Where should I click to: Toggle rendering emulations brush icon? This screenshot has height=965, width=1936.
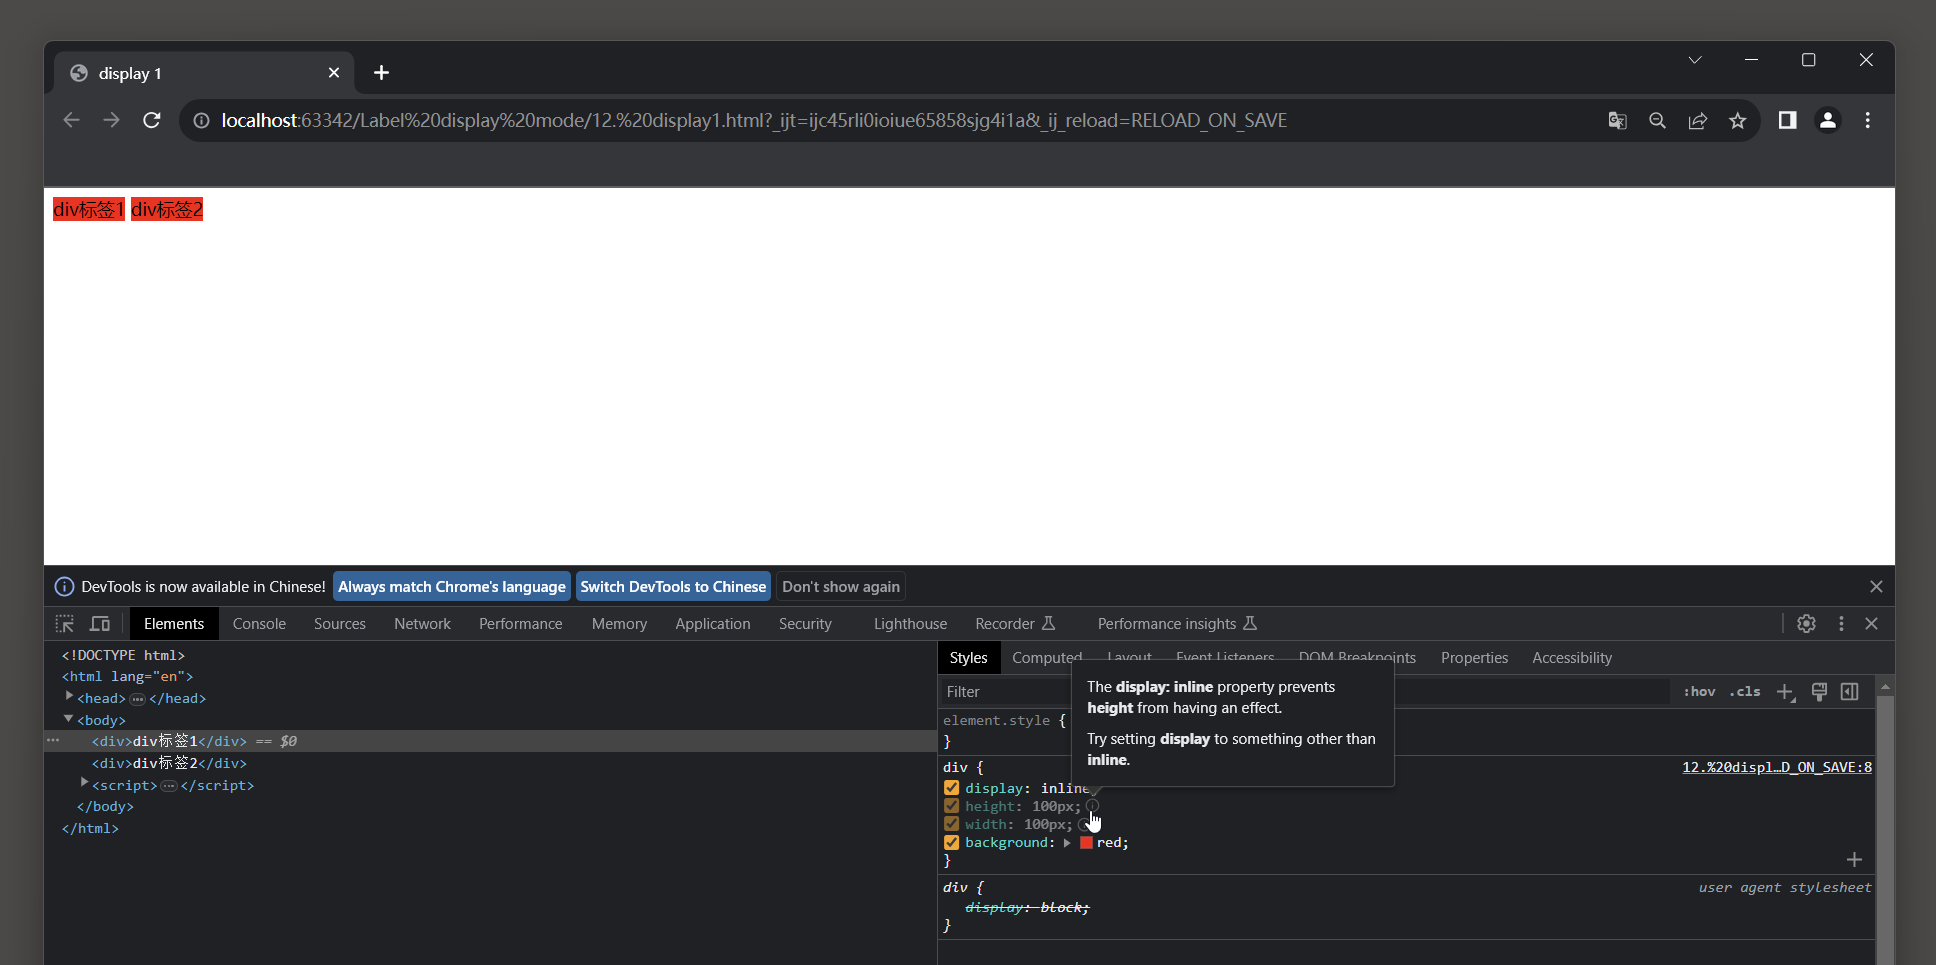pos(1820,692)
